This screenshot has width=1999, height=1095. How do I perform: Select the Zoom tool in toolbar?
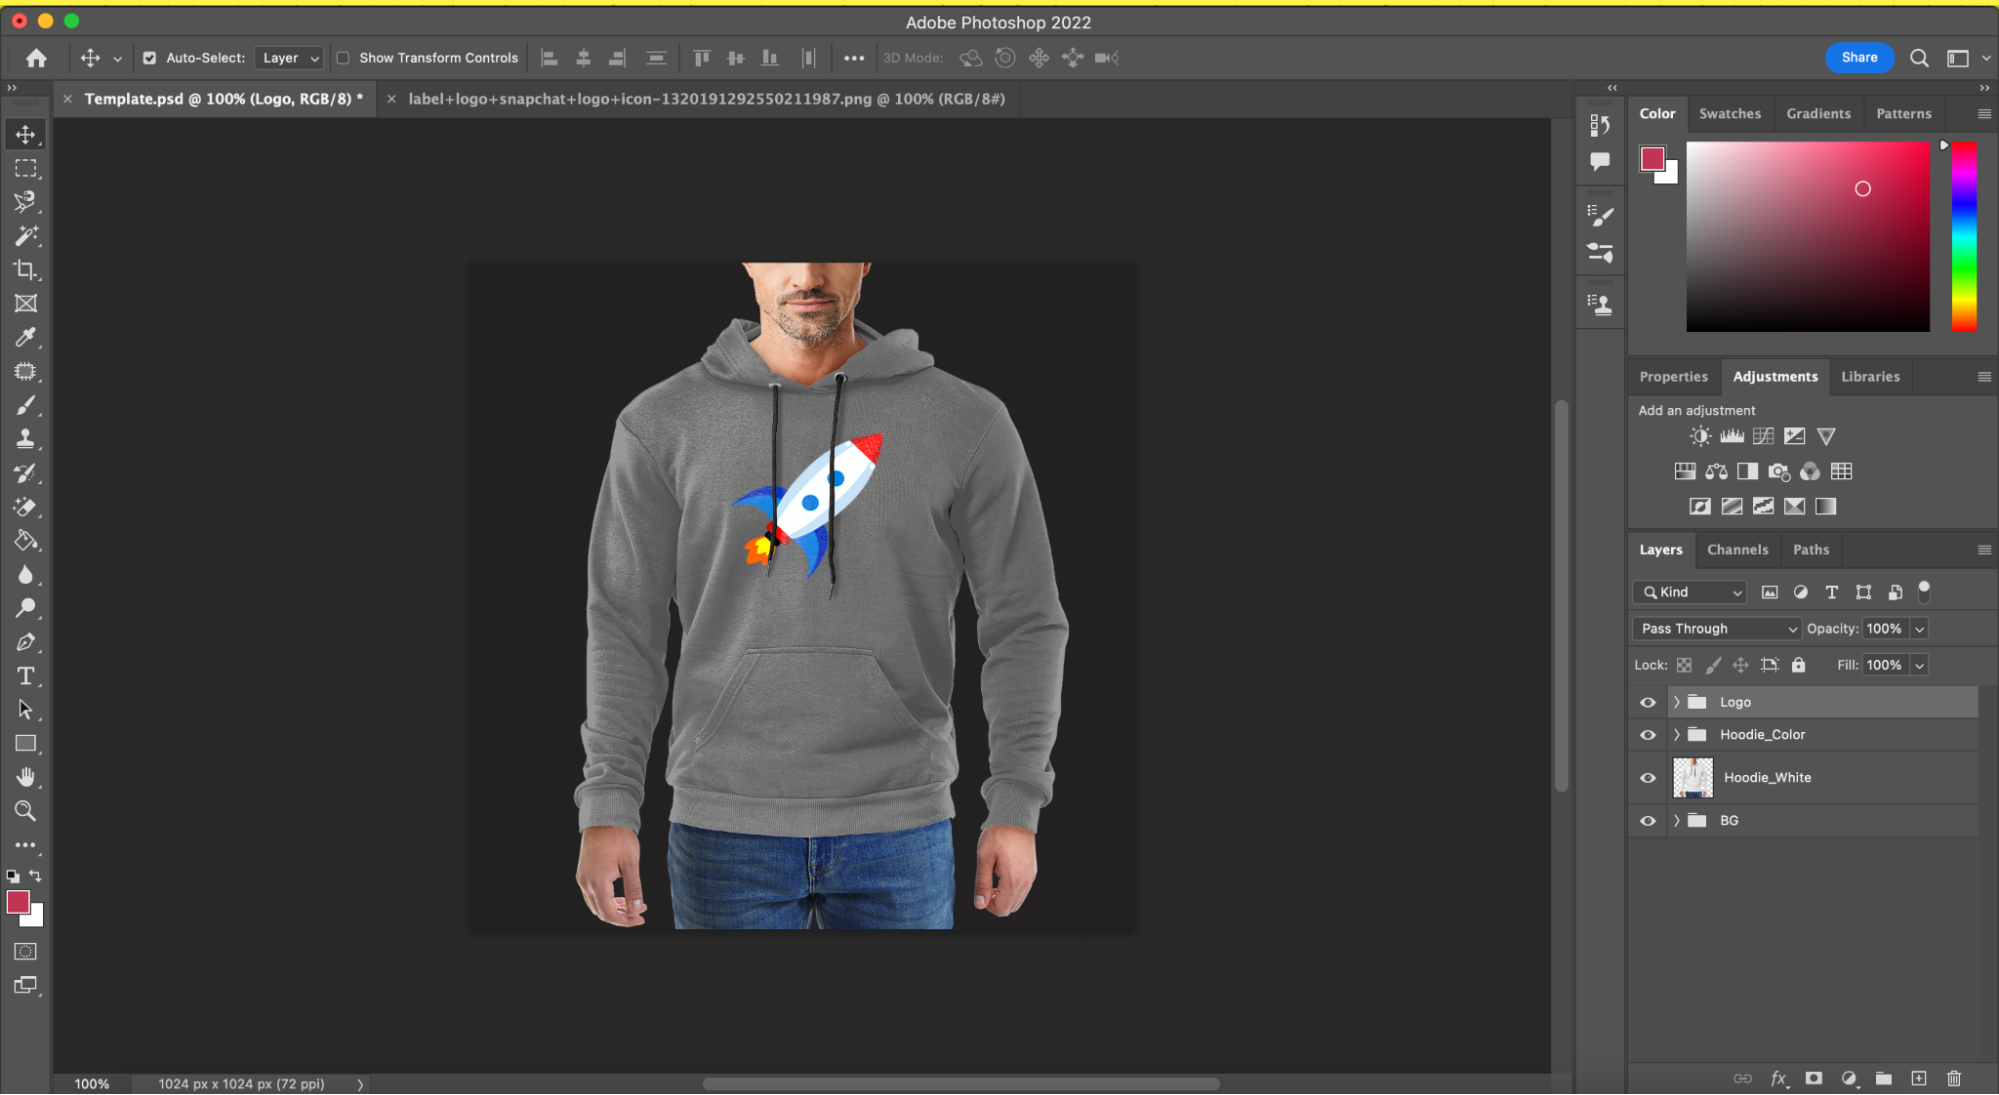click(25, 811)
